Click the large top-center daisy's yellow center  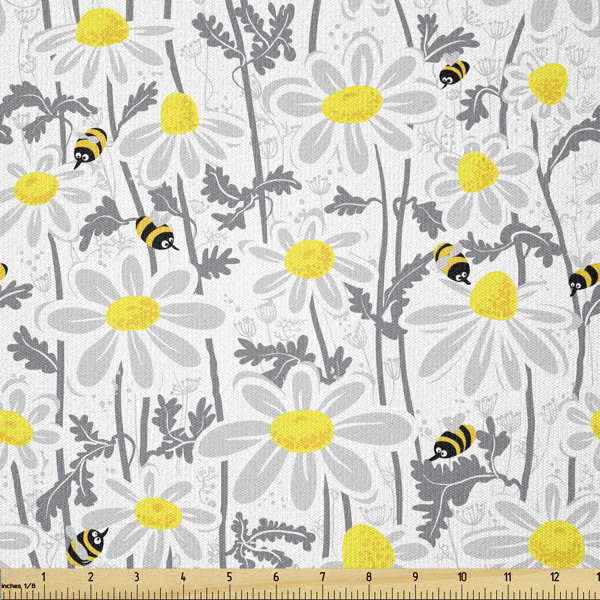352,104
